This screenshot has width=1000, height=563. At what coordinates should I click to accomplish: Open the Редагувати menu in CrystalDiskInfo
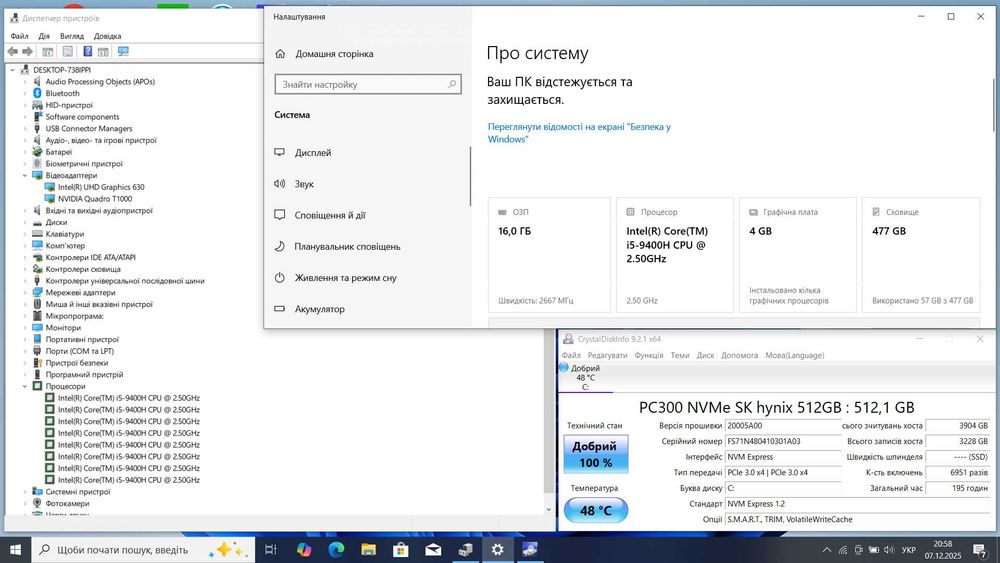tap(607, 355)
